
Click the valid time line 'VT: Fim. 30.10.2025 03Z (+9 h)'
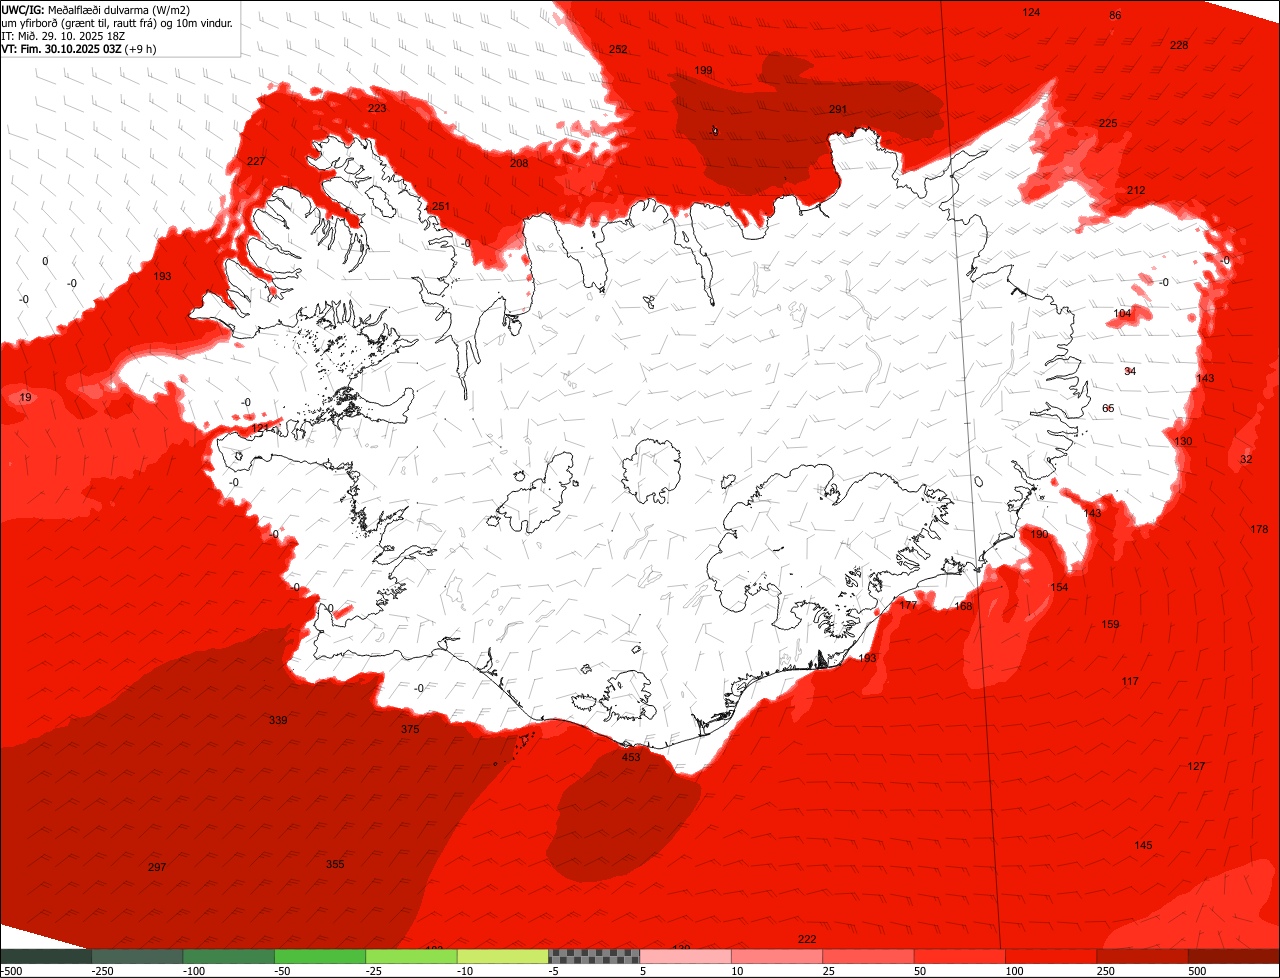(x=79, y=48)
